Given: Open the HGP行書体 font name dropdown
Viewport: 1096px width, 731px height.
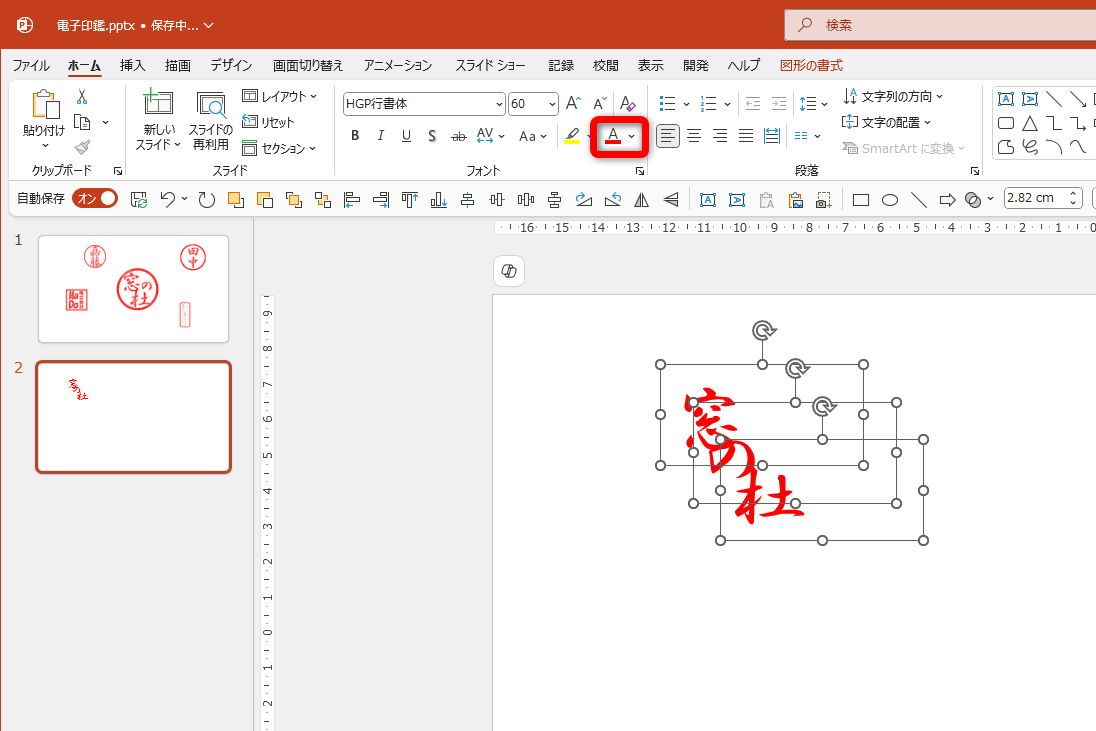Looking at the screenshot, I should point(499,104).
